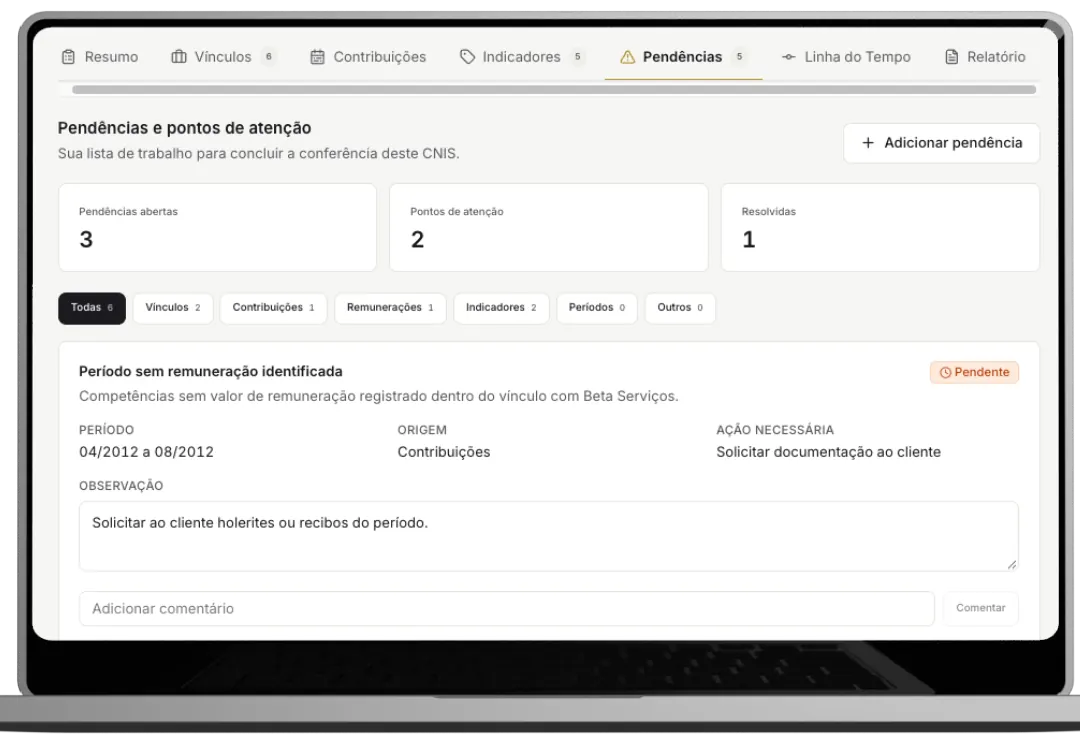Click the subtitle 'Sua lista de trabalho' text
Screen dimensions: 1080x744
[258, 153]
